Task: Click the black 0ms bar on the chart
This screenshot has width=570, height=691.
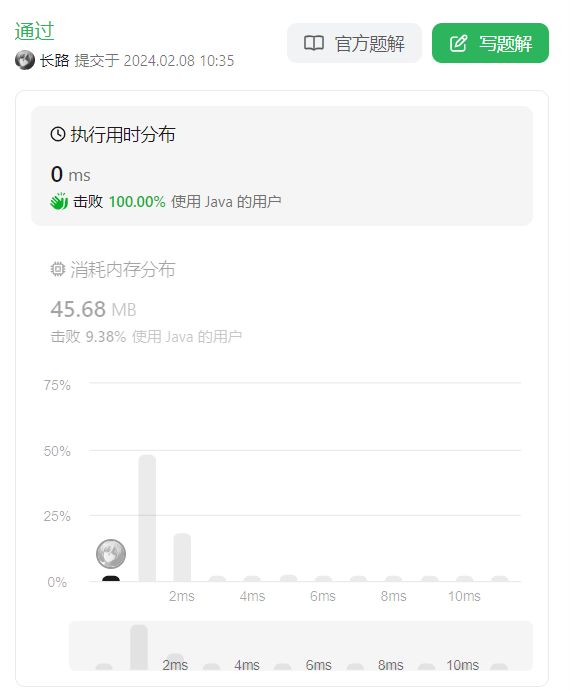Action: coord(111,579)
